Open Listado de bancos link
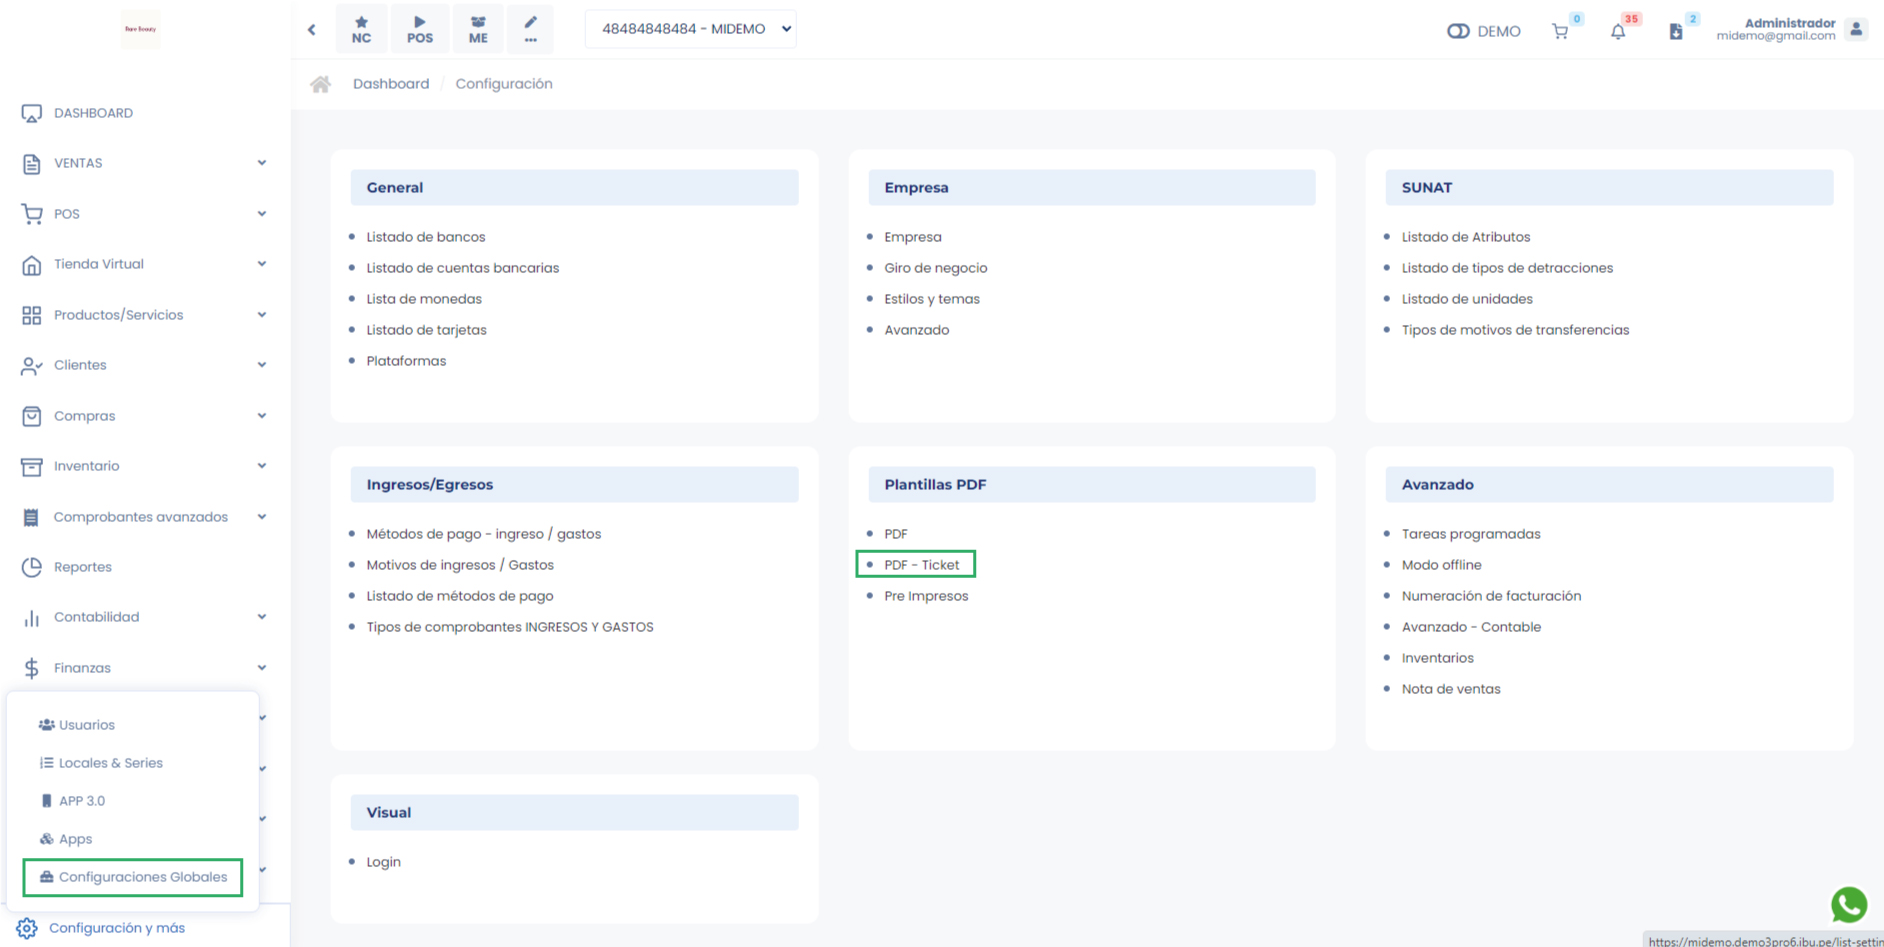The height and width of the screenshot is (947, 1884). (425, 237)
